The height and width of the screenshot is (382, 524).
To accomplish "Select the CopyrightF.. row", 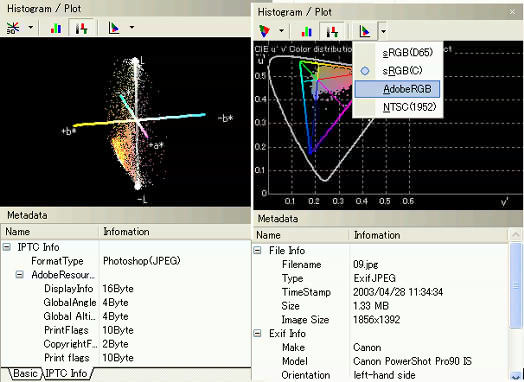I will pyautogui.click(x=126, y=344).
